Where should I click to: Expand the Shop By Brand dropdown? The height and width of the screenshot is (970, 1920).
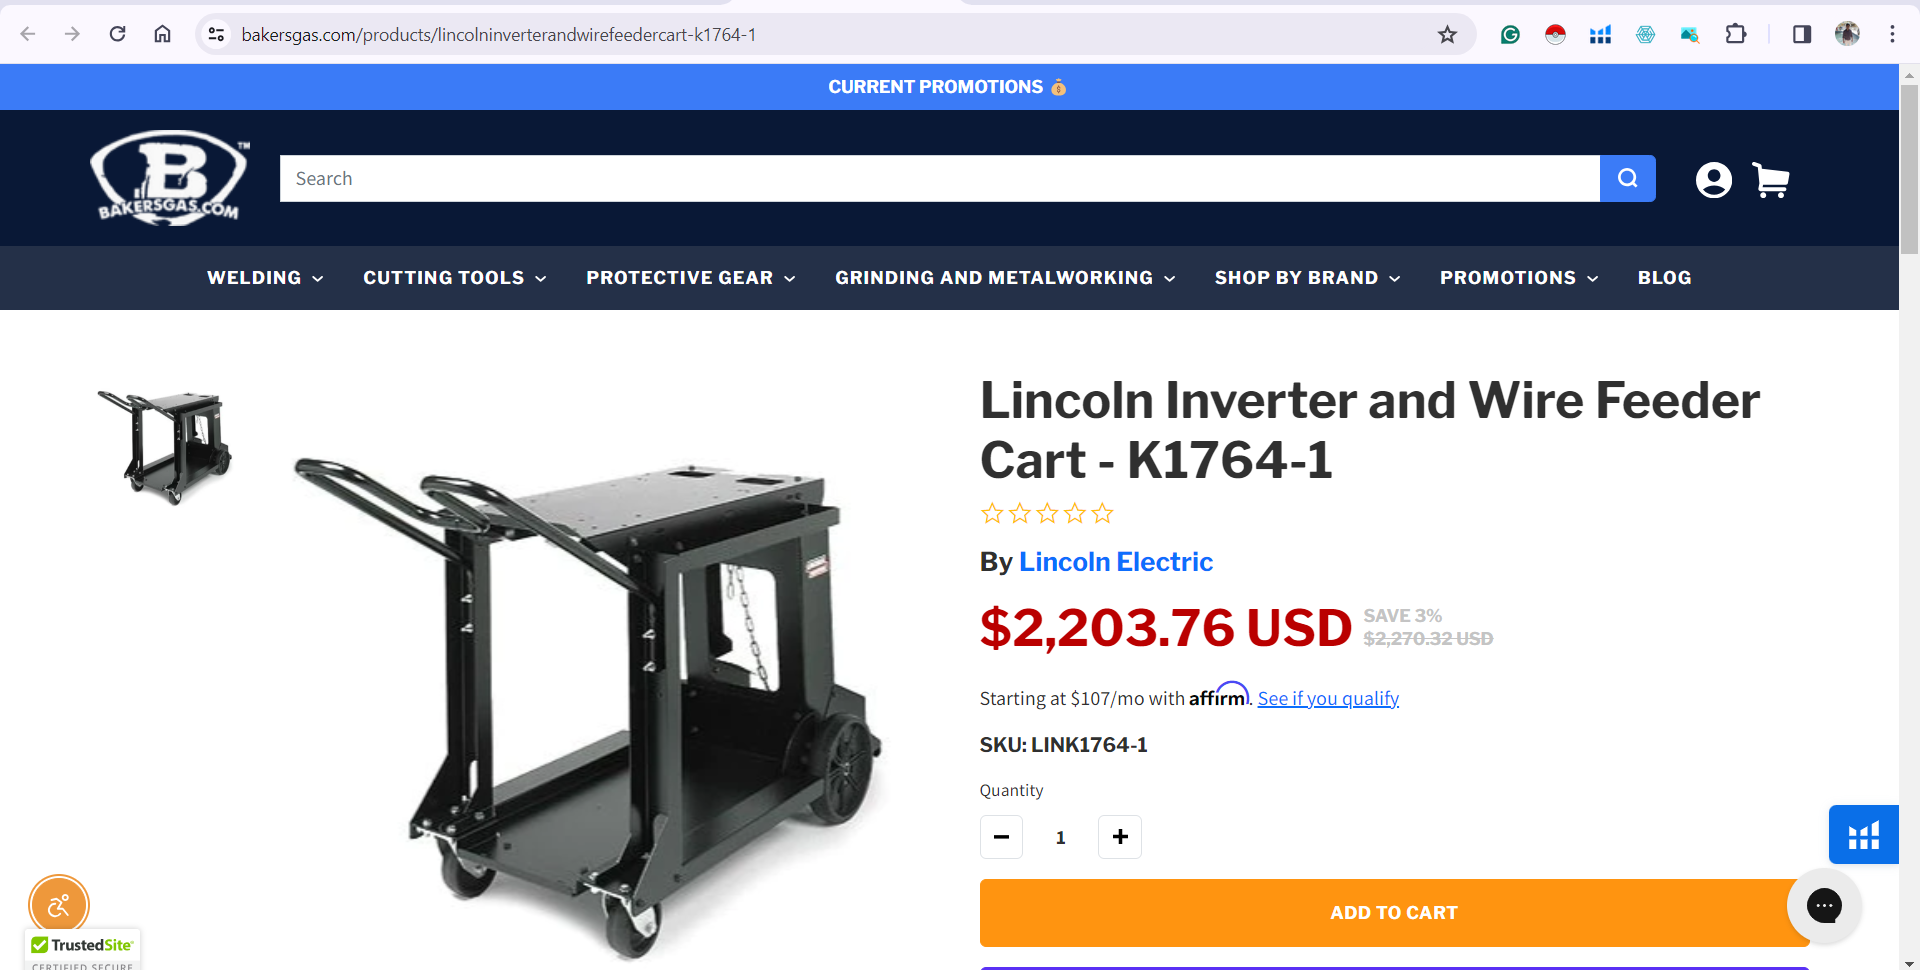tap(1307, 278)
